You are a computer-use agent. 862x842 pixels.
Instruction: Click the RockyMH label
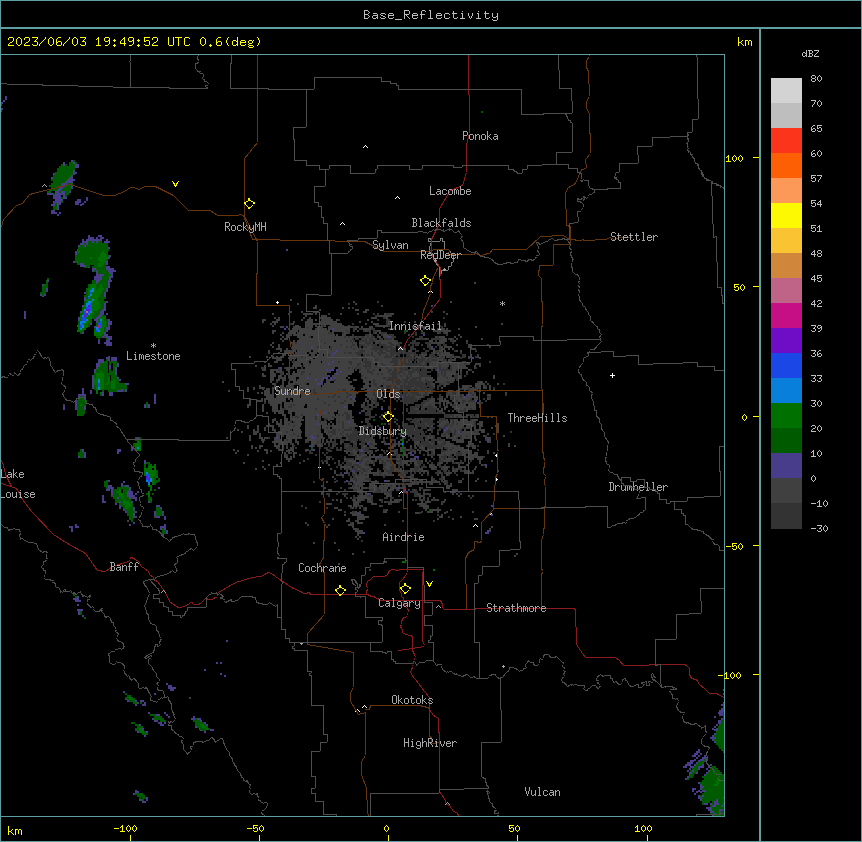[x=245, y=227]
